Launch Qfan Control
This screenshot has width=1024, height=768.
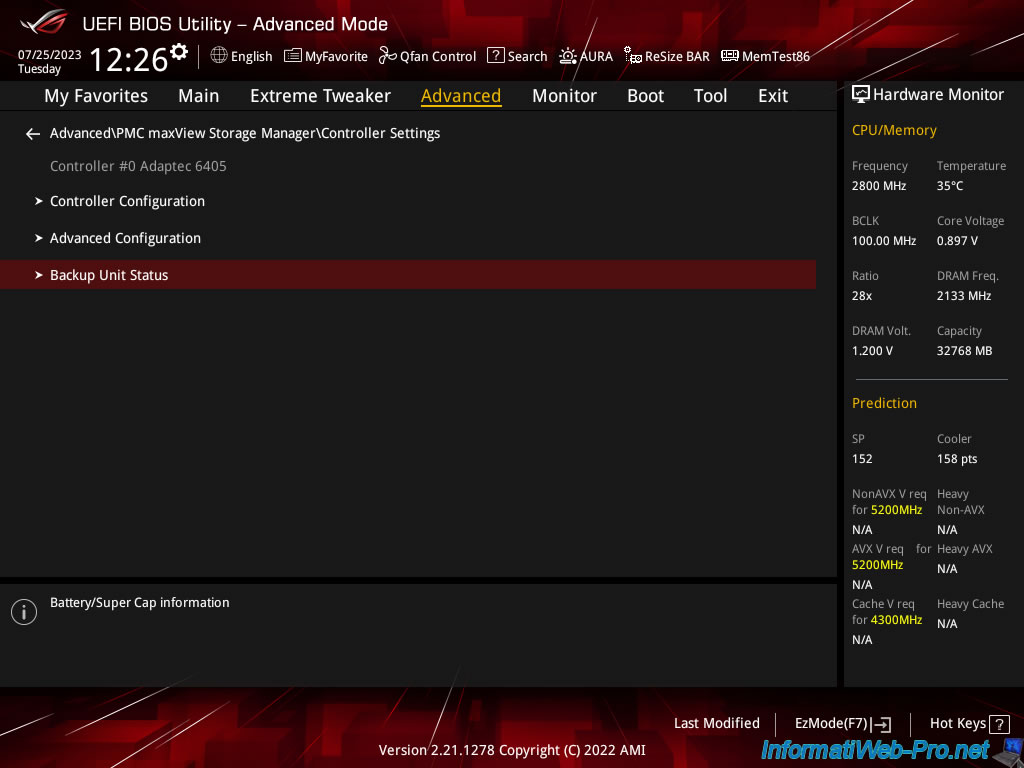pyautogui.click(x=438, y=57)
